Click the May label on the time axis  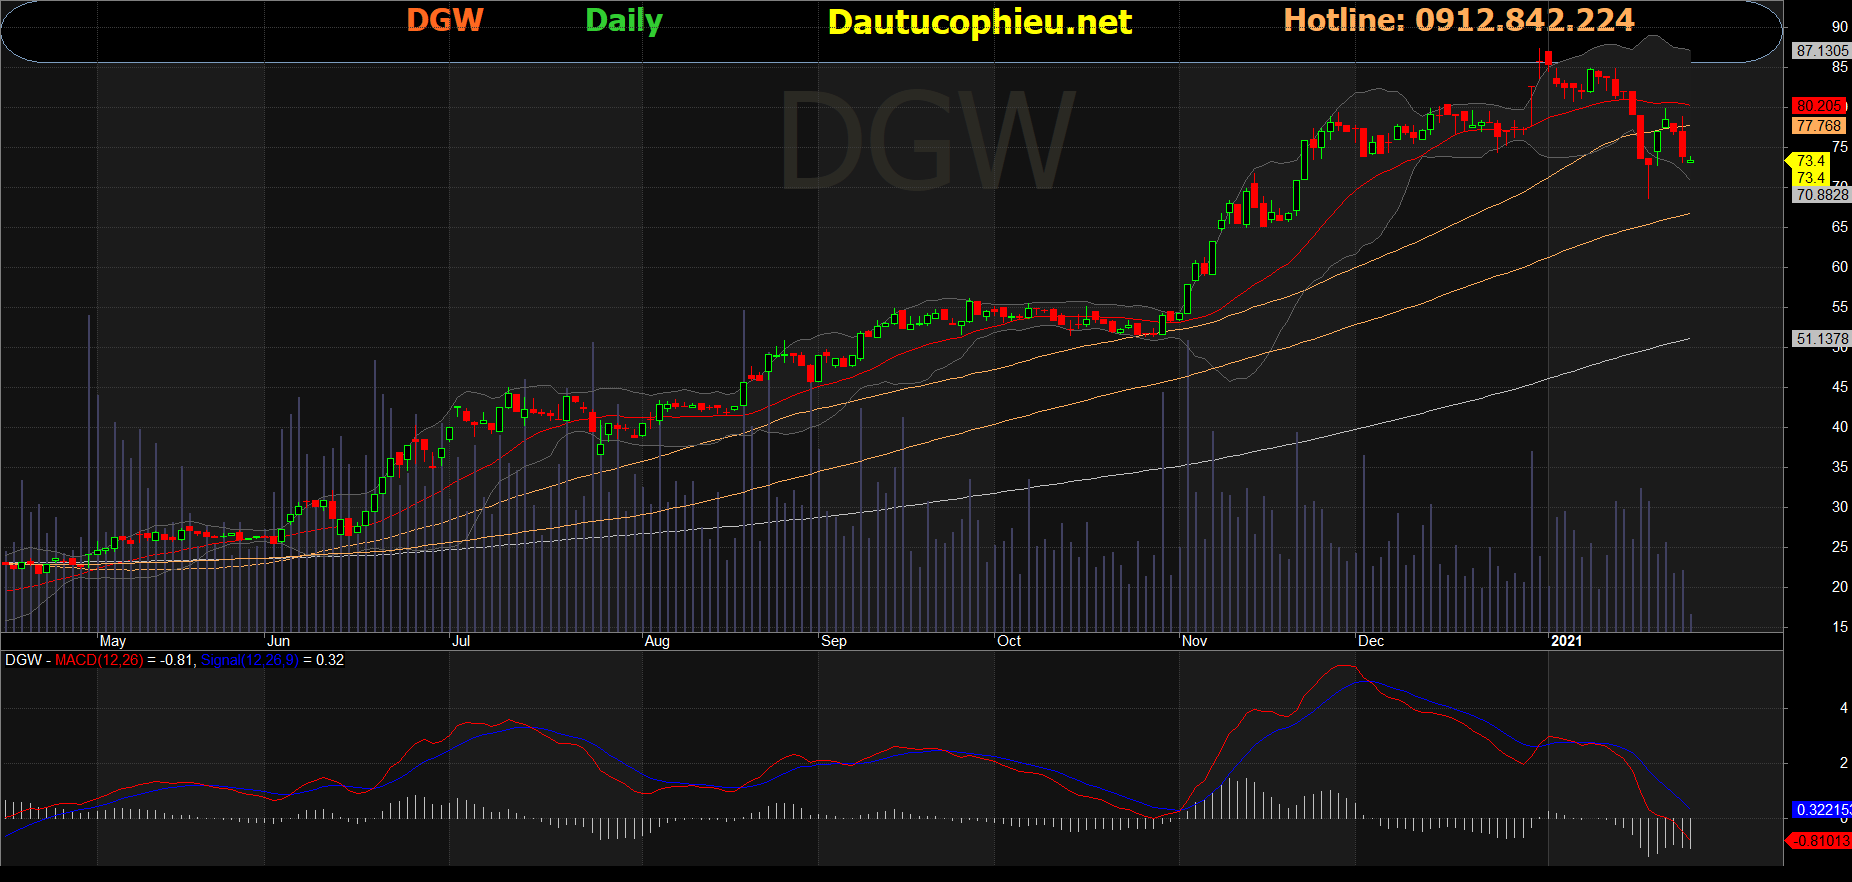113,641
